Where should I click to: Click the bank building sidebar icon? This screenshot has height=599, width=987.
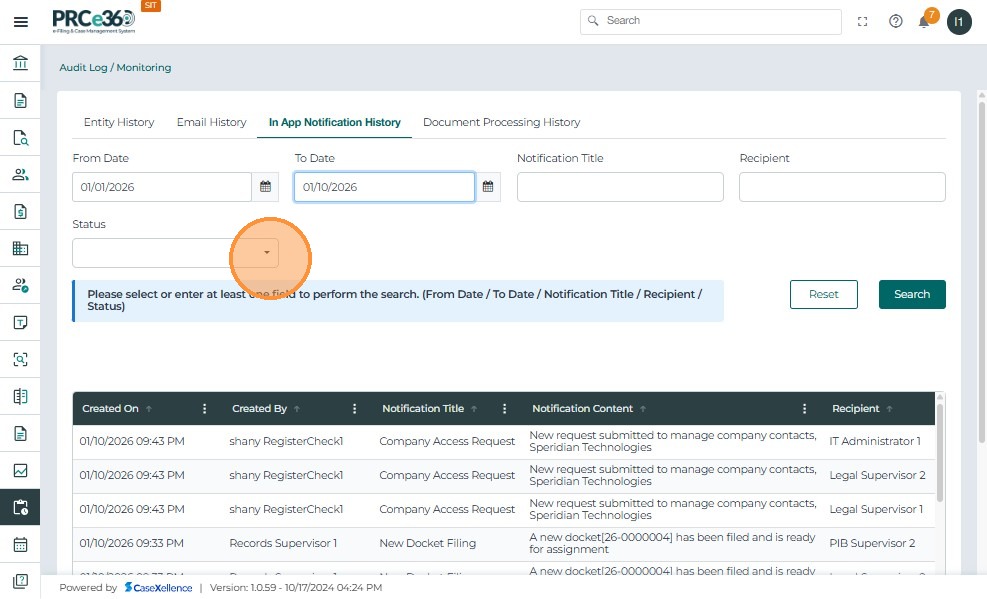pos(20,64)
